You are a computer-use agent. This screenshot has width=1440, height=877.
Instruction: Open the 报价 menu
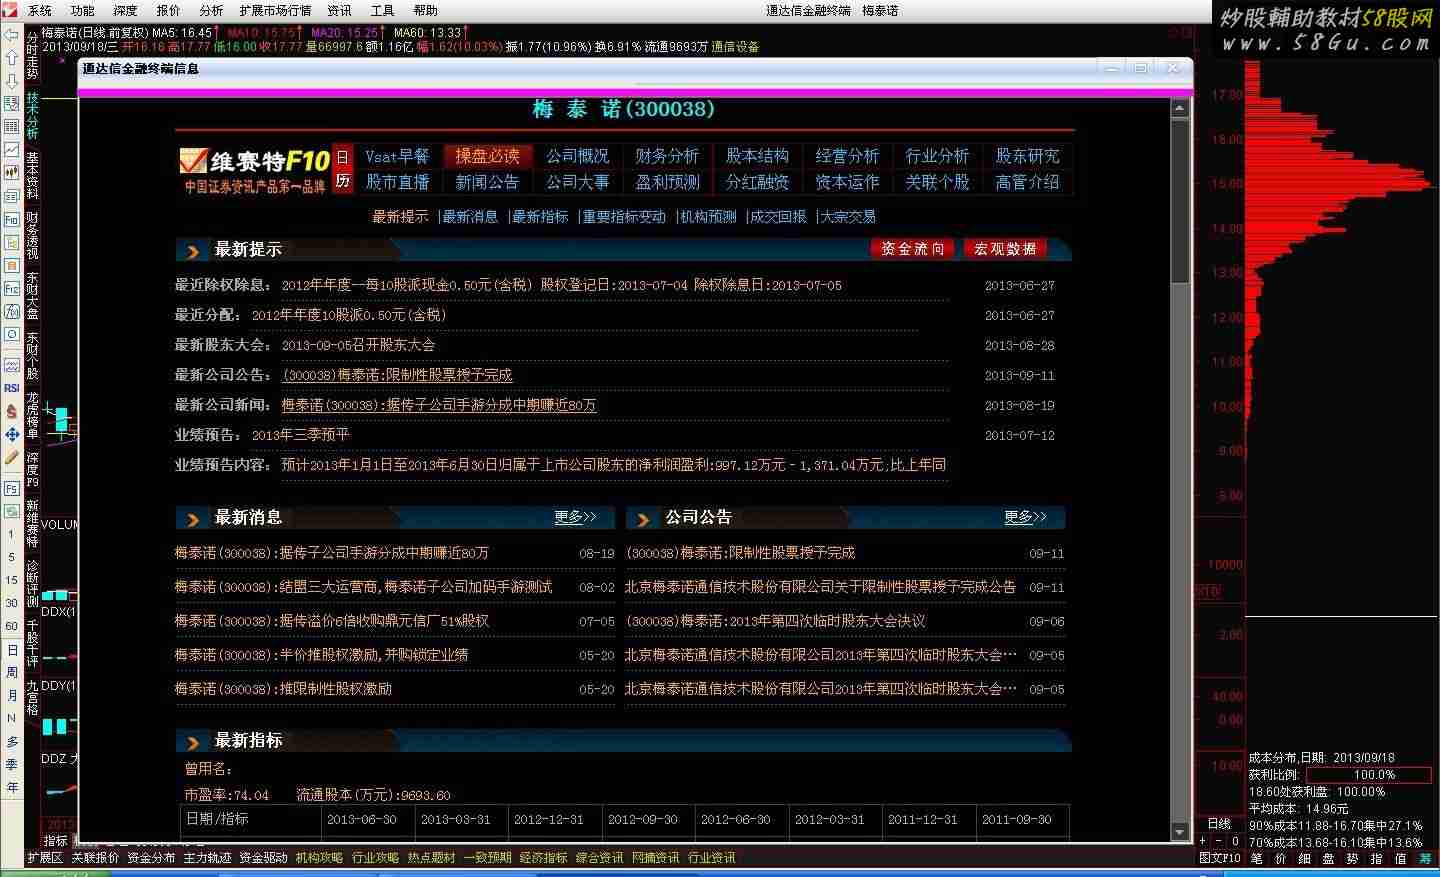[x=169, y=10]
